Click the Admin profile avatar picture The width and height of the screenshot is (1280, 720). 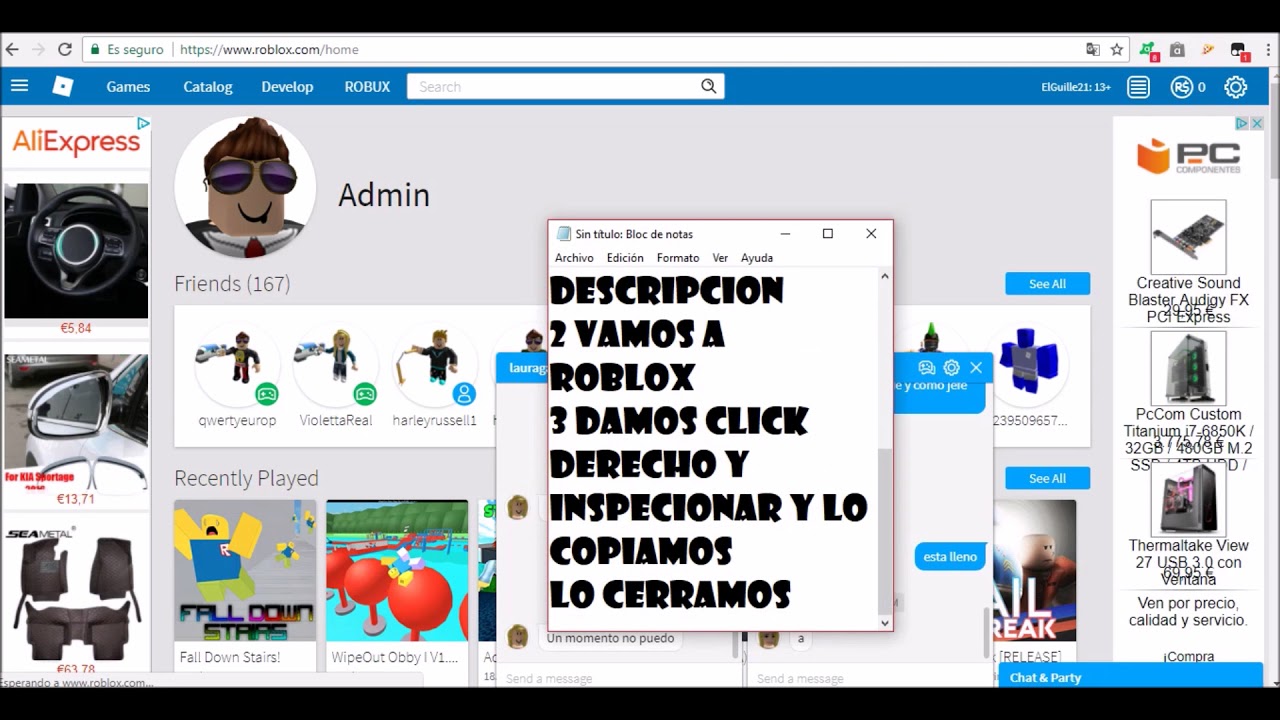pyautogui.click(x=245, y=188)
